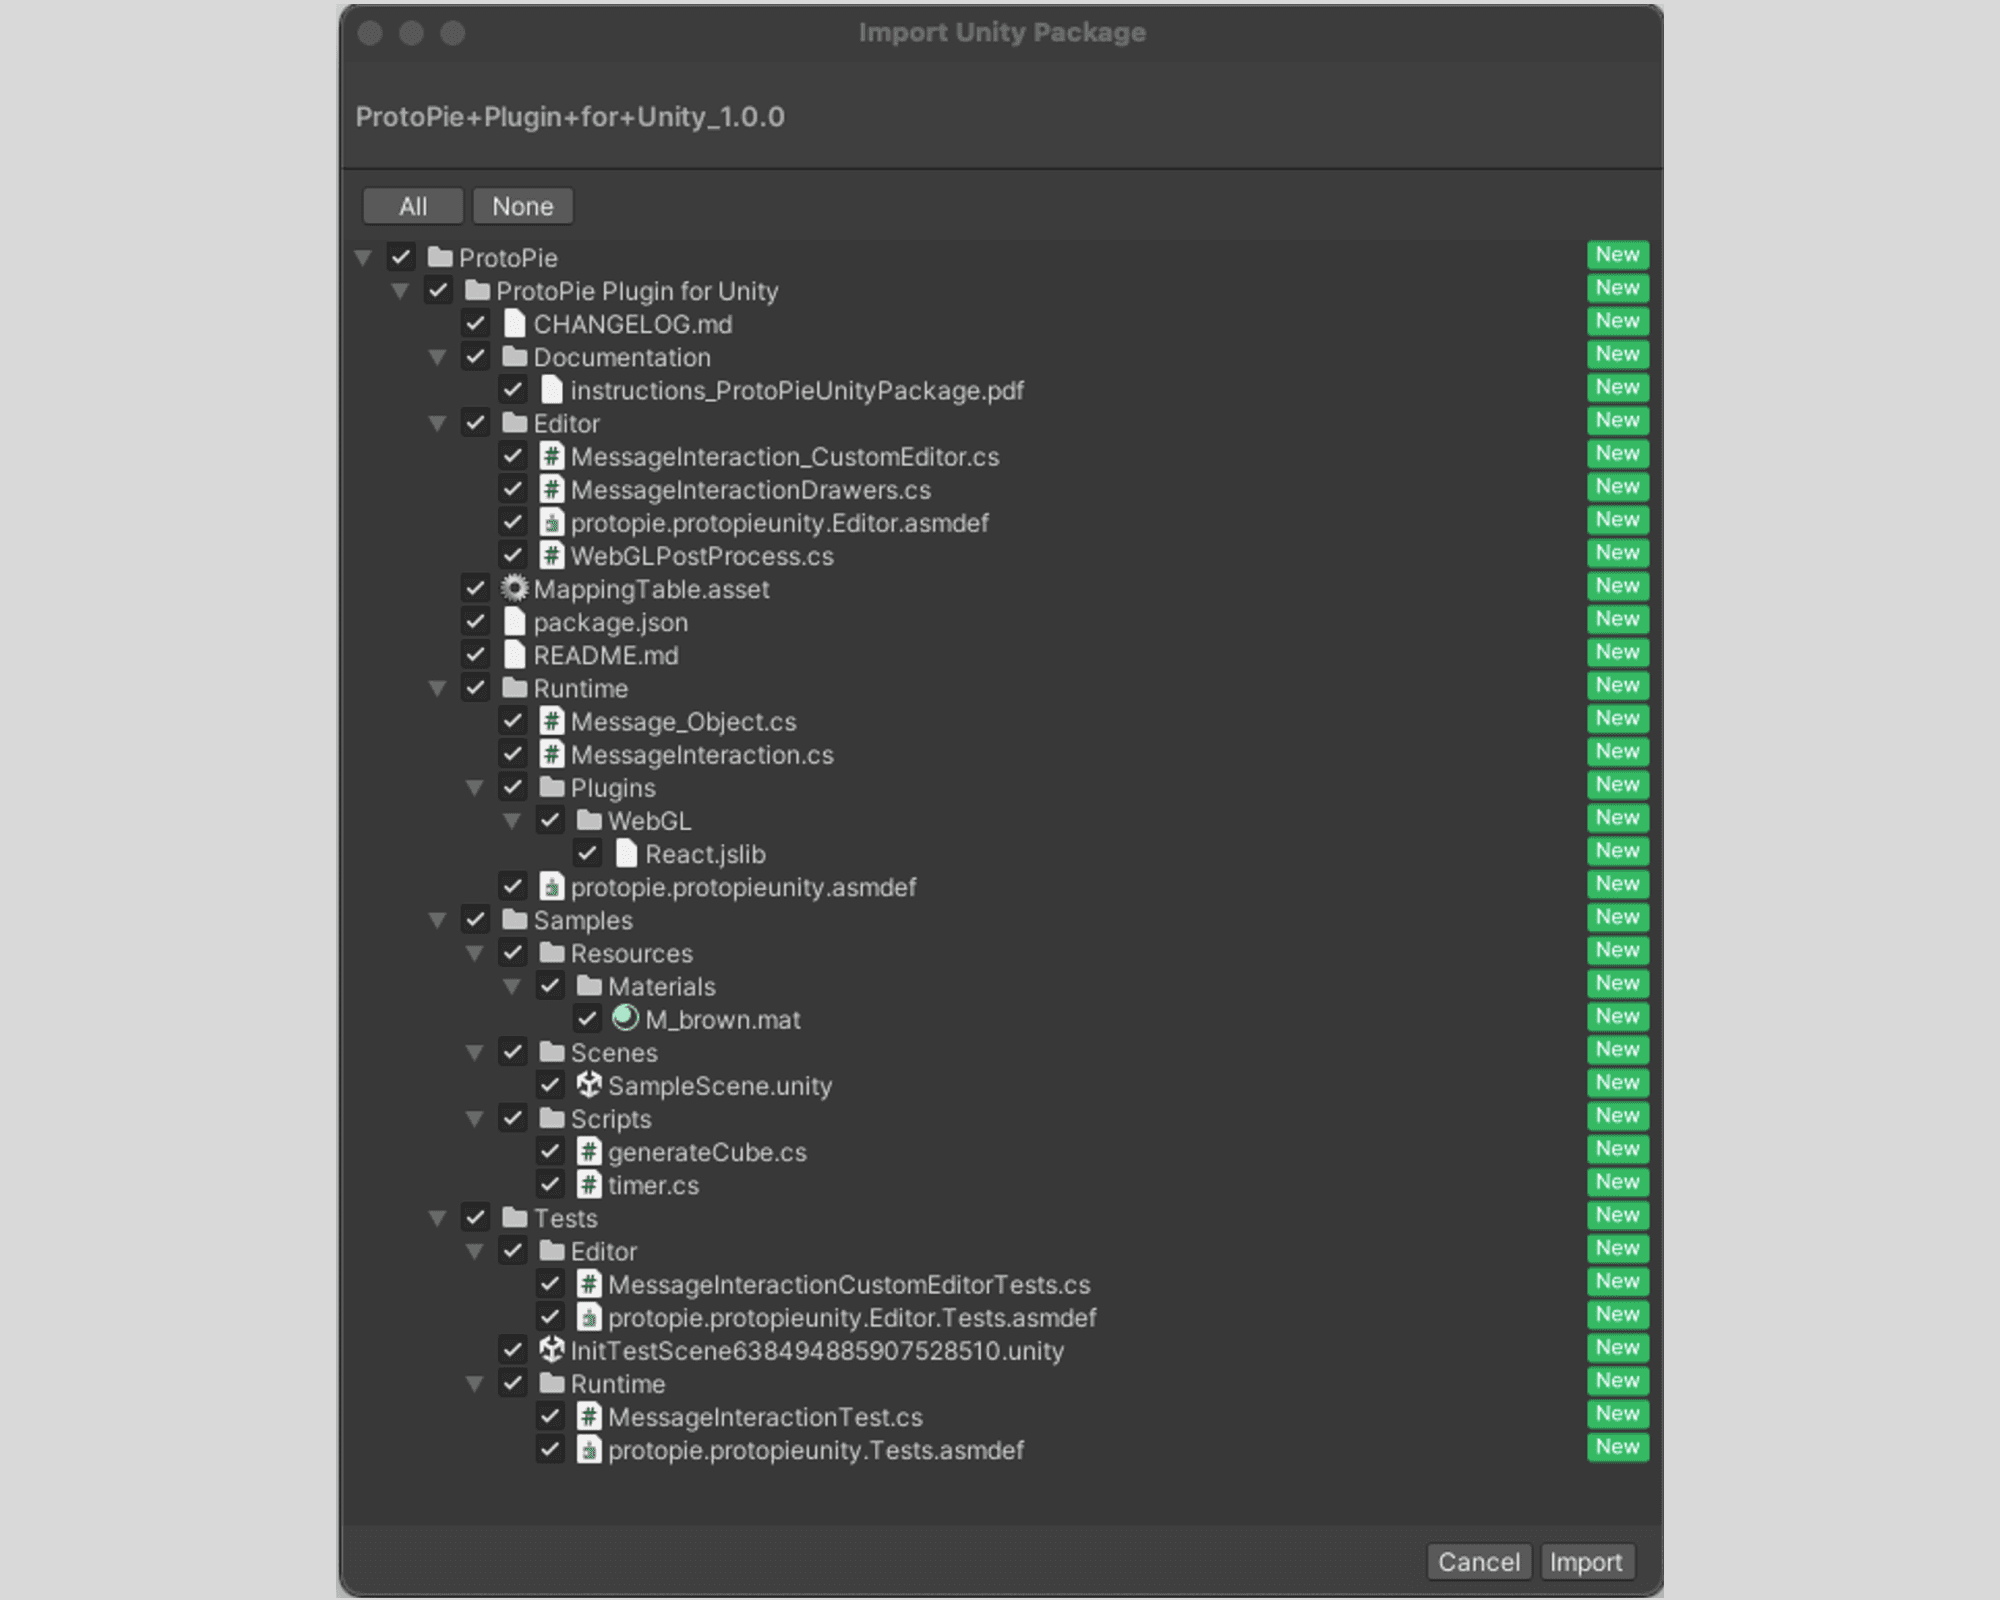Click the folder icon next to Documentation
Image resolution: width=2000 pixels, height=1600 pixels.
pyautogui.click(x=514, y=357)
